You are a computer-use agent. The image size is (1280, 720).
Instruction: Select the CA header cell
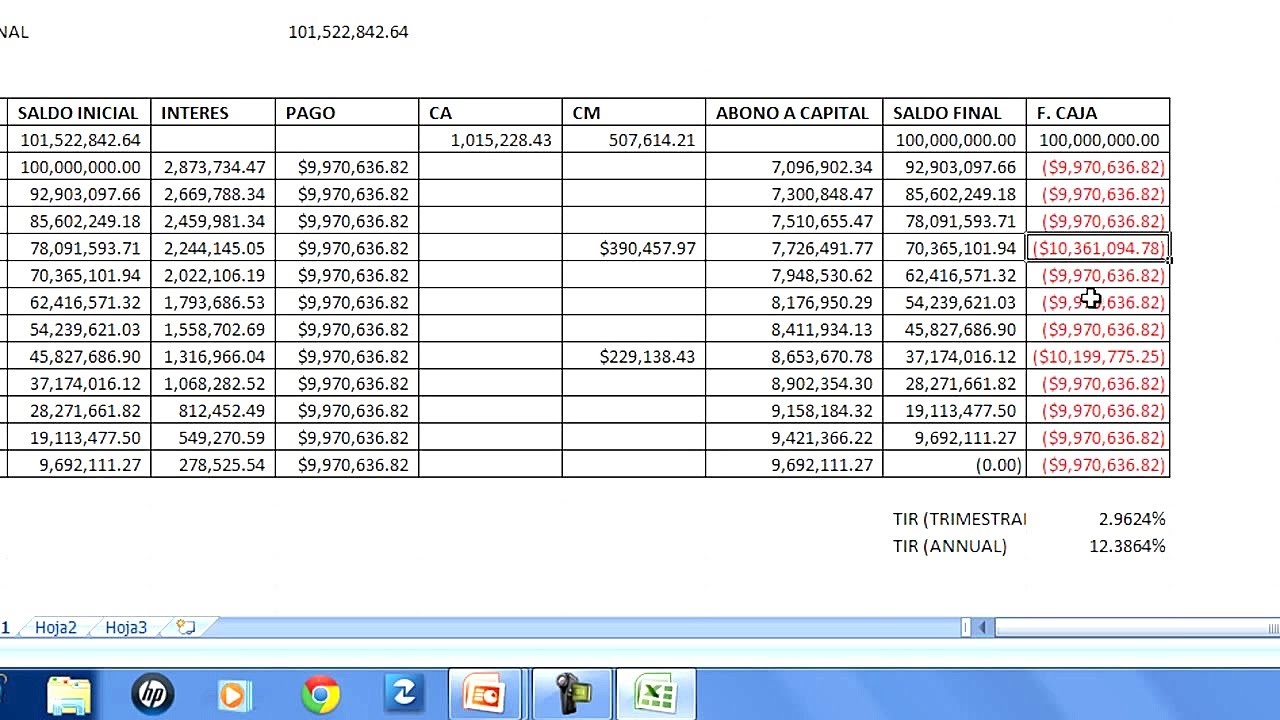pyautogui.click(x=490, y=113)
